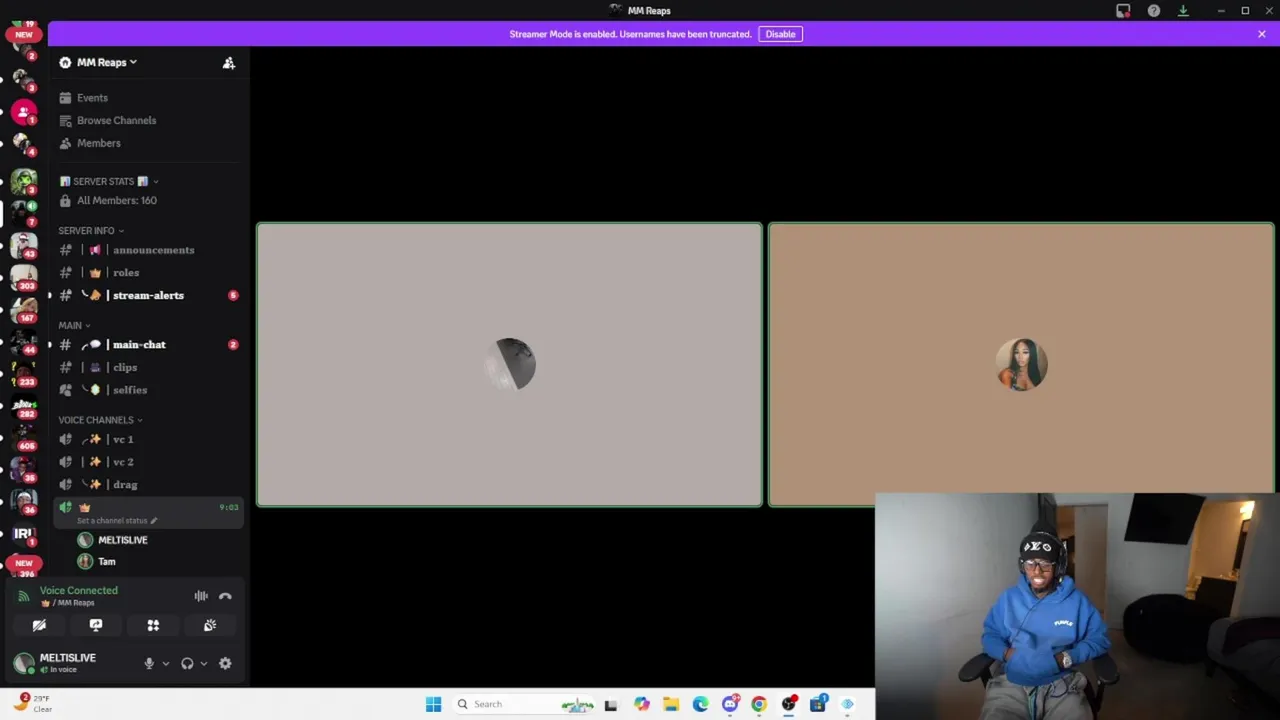Dismiss the Streamer Mode purple banner

[1262, 34]
